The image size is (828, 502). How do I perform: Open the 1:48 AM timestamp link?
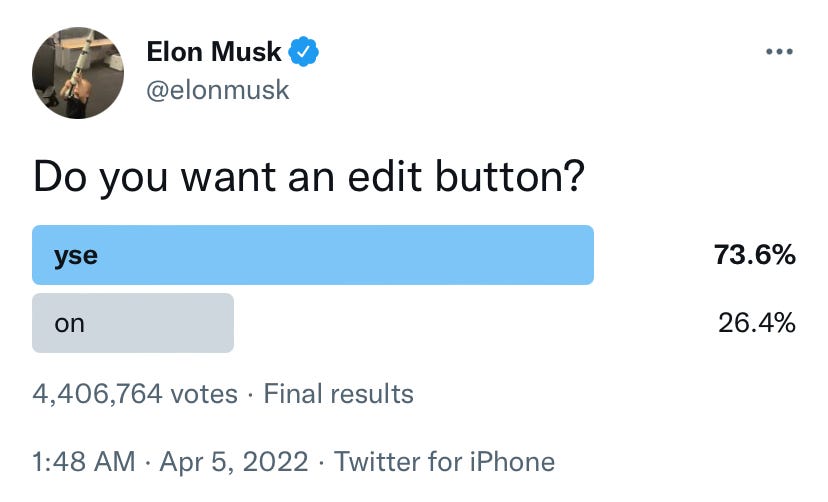[x=84, y=461]
